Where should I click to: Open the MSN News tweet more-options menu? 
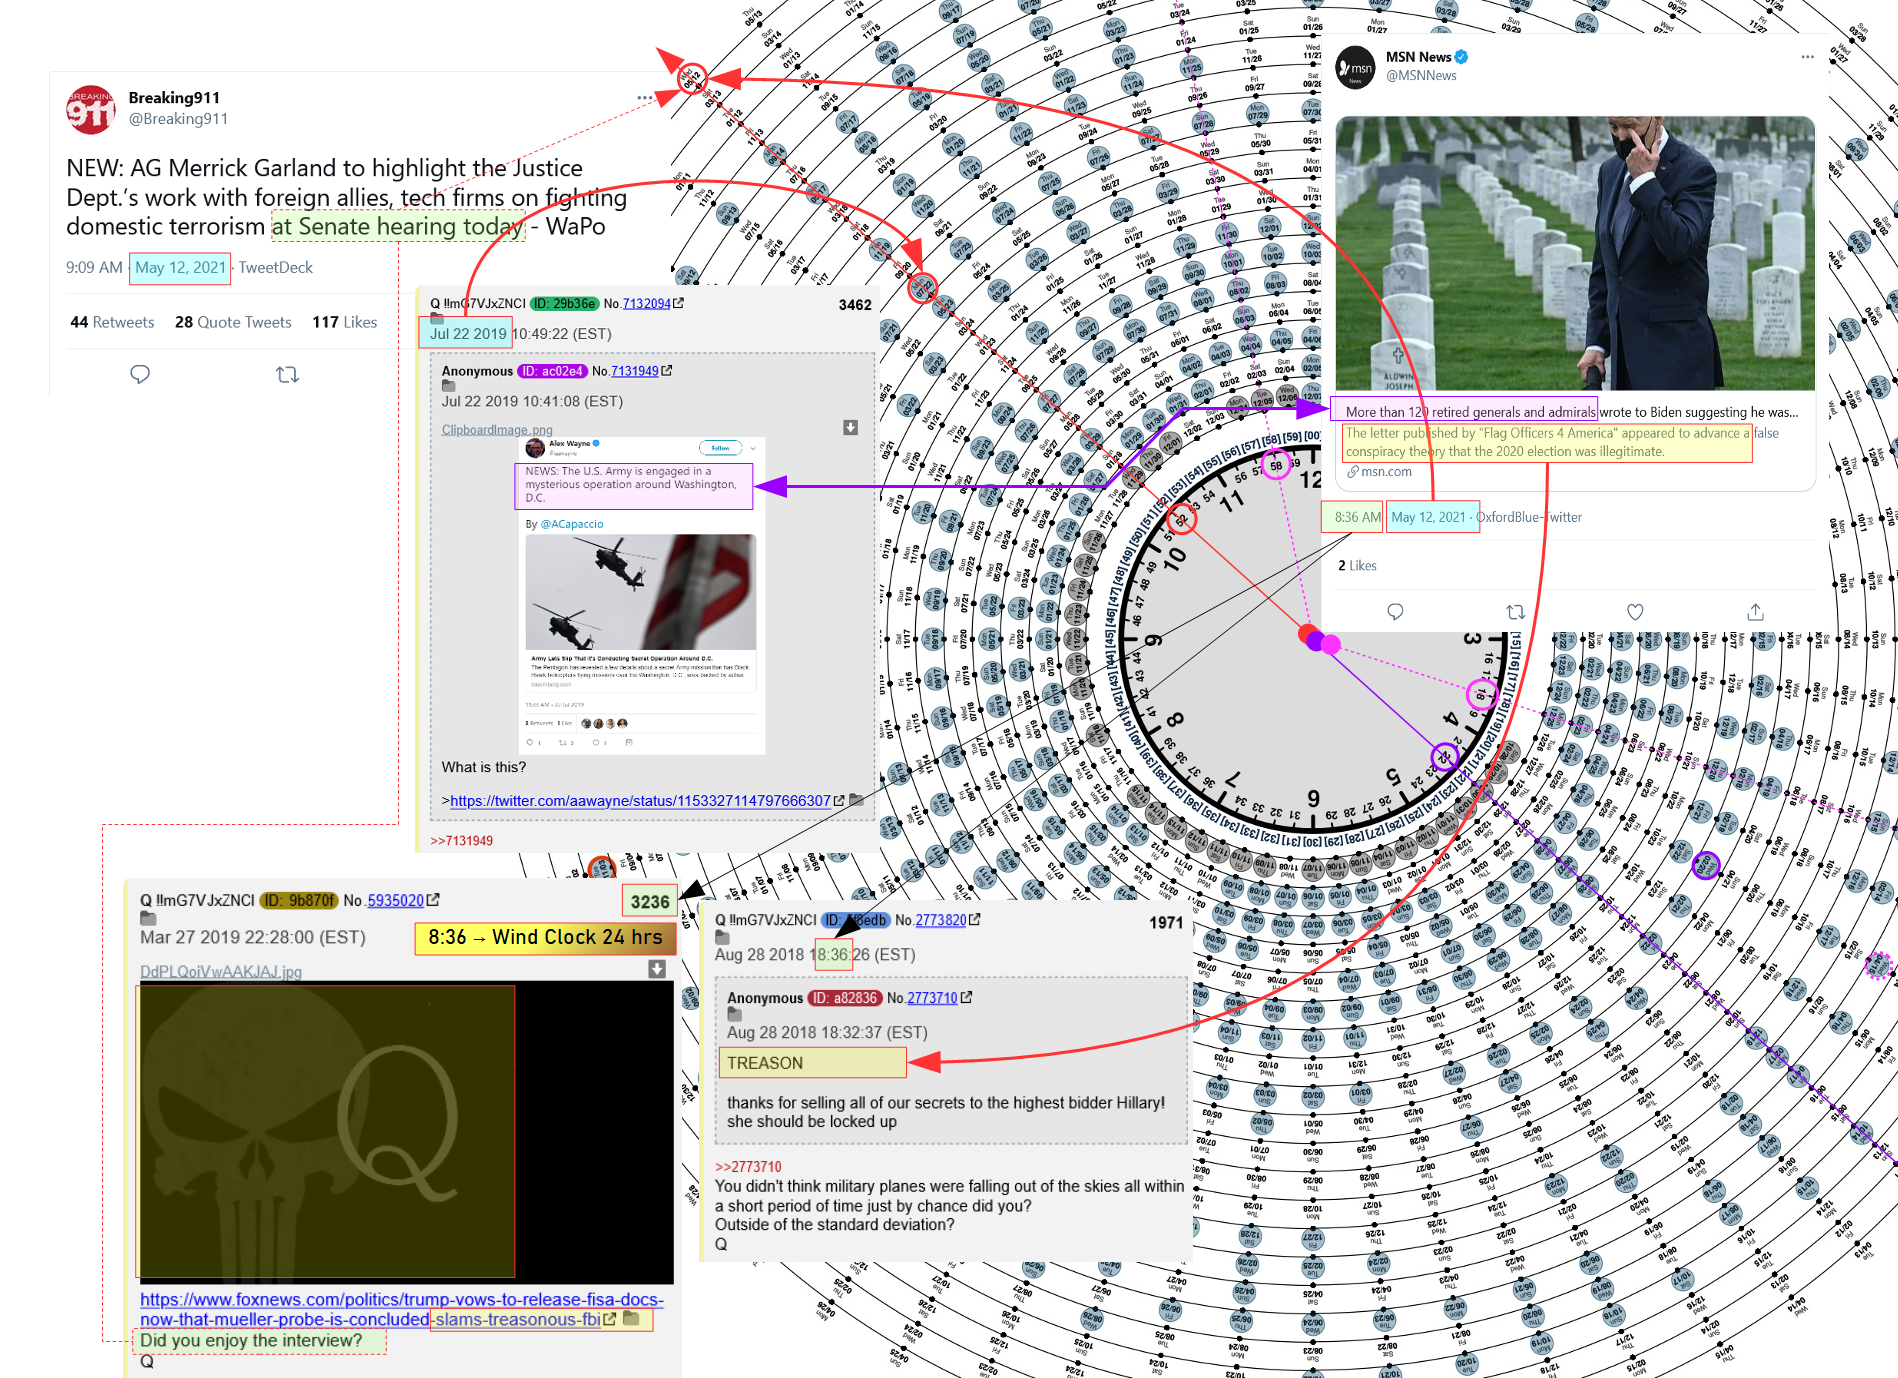click(1807, 57)
